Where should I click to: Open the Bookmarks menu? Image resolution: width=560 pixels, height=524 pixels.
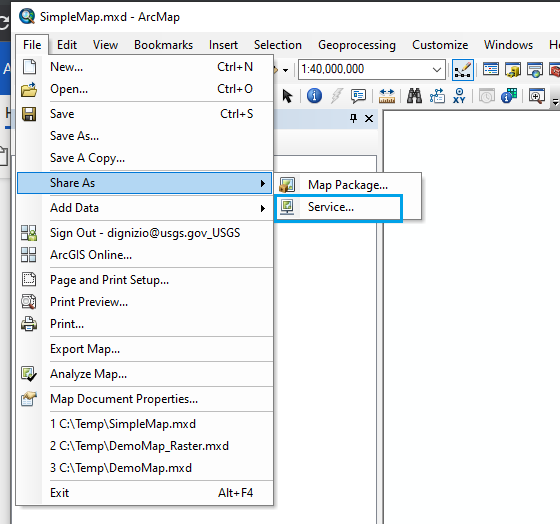tap(163, 45)
